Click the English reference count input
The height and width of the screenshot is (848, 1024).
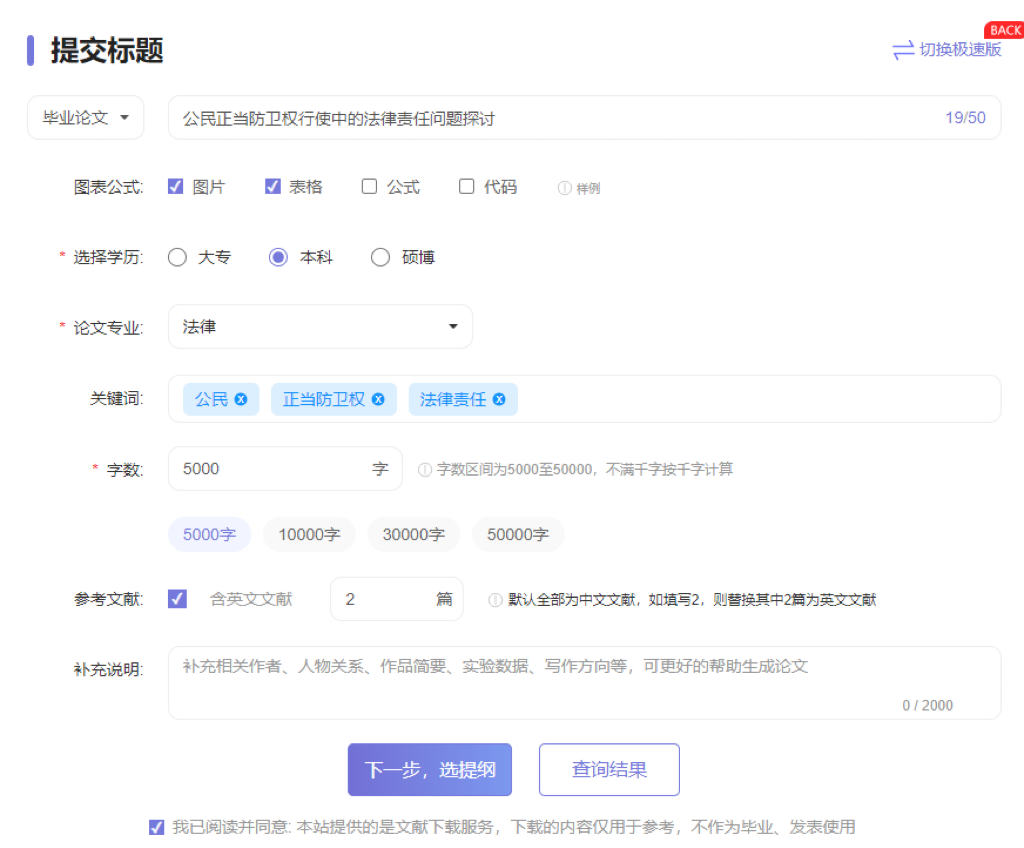coord(397,599)
